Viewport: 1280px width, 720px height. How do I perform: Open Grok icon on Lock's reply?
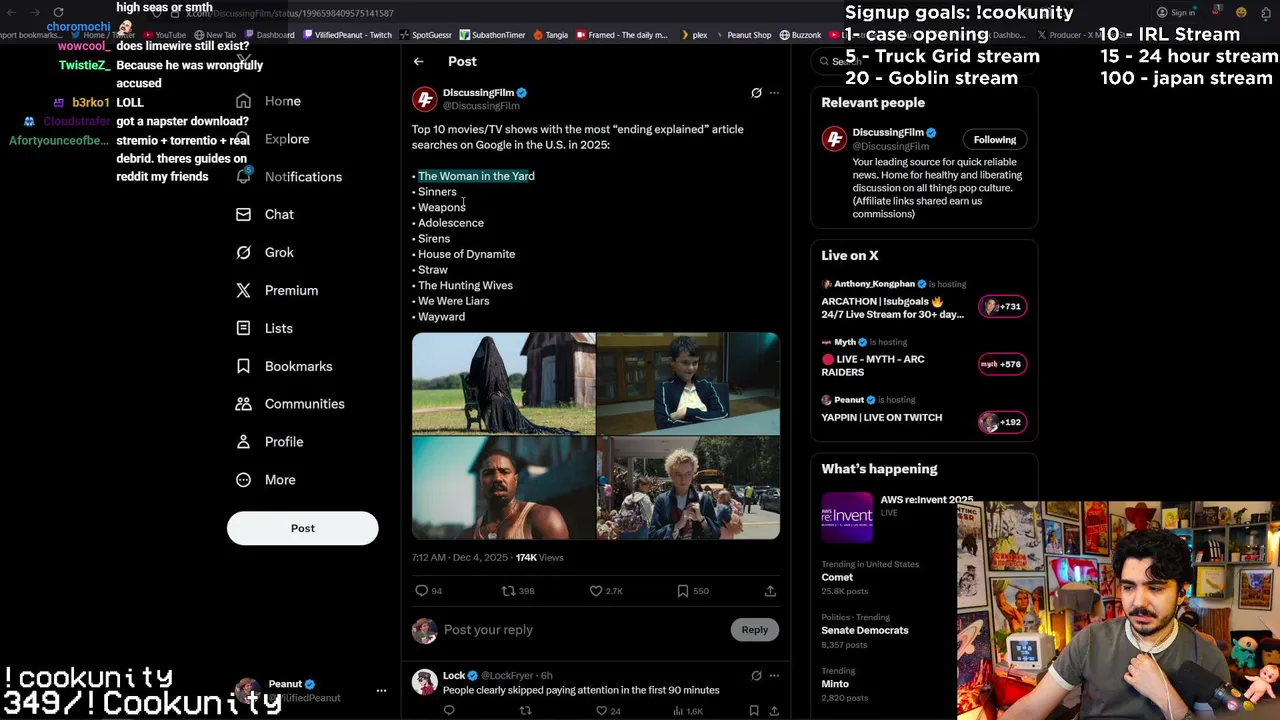[756, 676]
